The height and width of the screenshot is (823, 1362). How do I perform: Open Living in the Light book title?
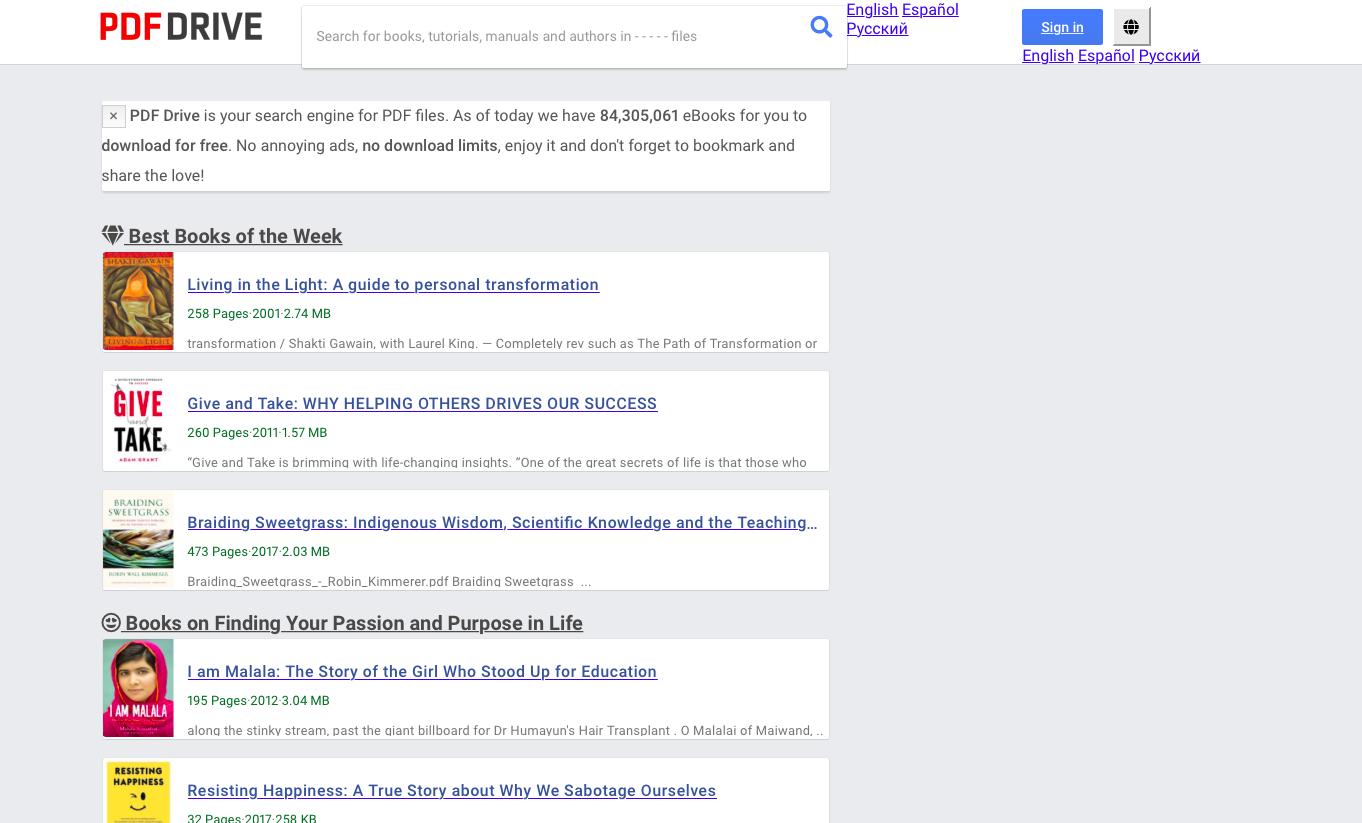(x=393, y=284)
